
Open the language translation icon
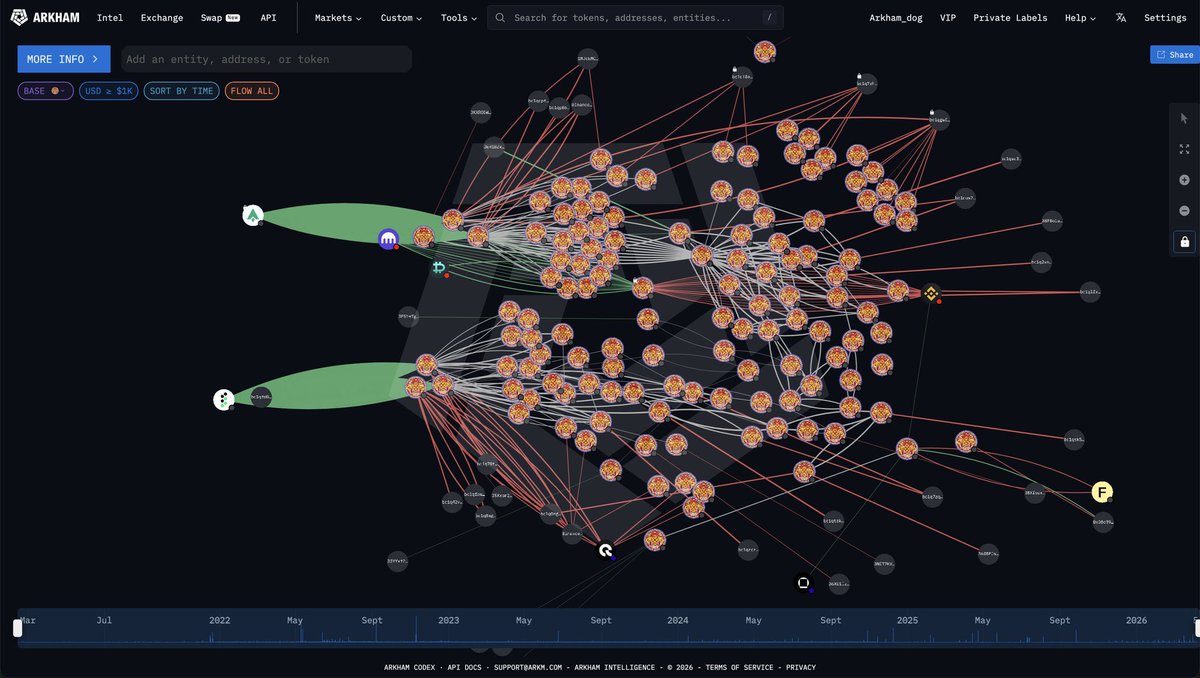[x=1121, y=18]
